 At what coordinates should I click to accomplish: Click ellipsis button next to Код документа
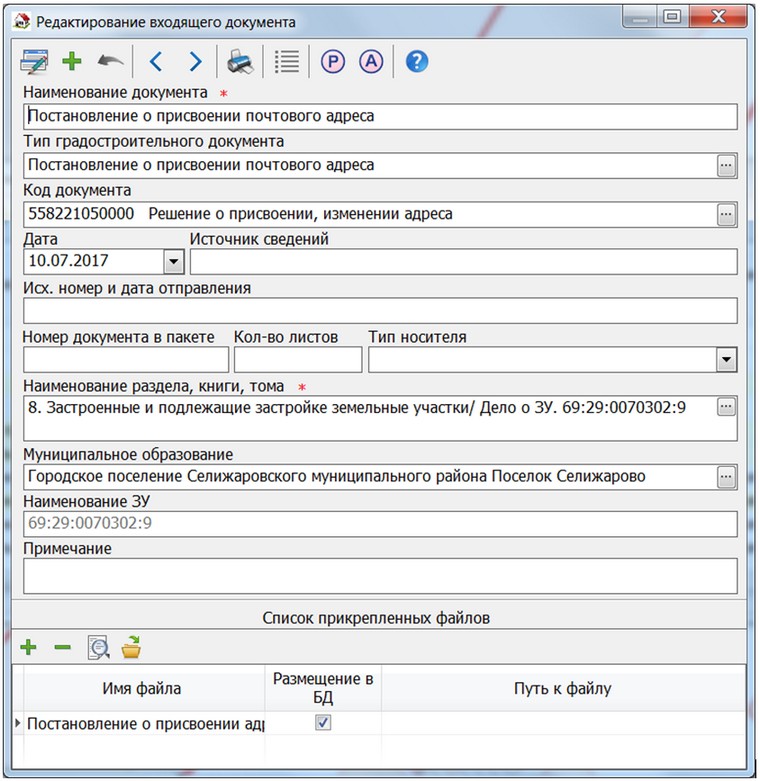tap(726, 214)
